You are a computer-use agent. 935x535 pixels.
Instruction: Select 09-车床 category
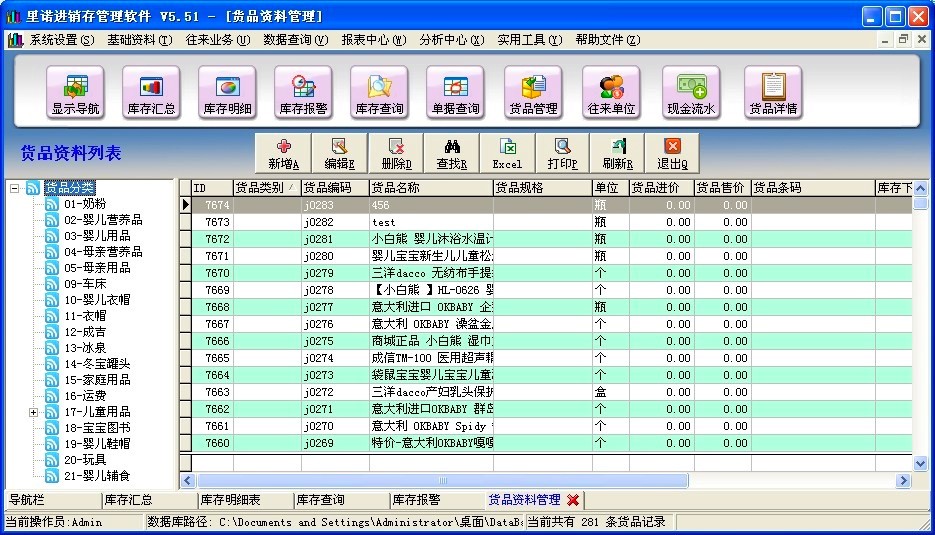85,284
